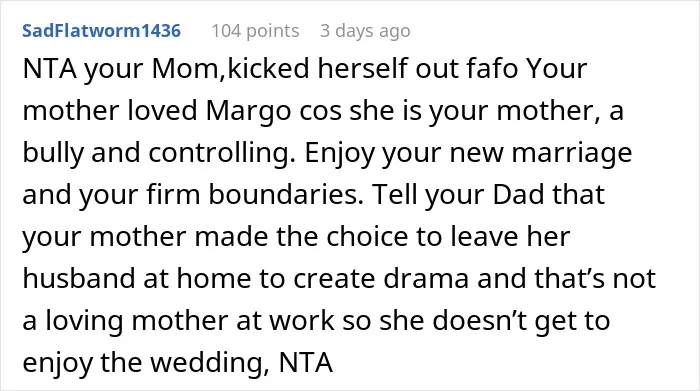Click the word choice in the comment
The width and height of the screenshot is (700, 391).
click(367, 237)
